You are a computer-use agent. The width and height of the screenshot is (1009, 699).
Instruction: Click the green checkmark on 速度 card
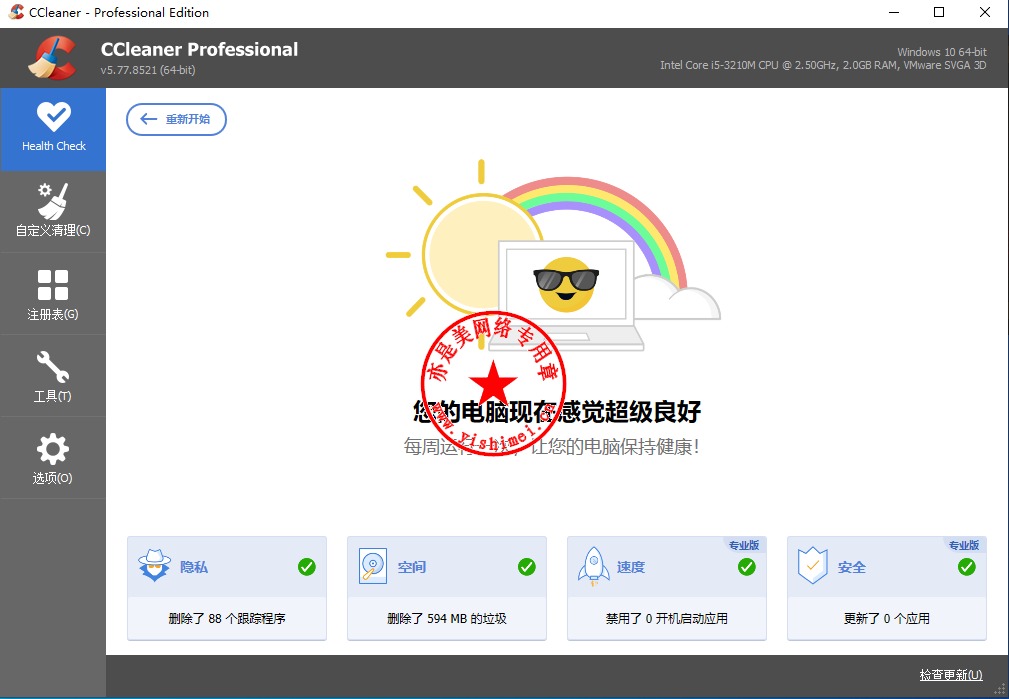(x=746, y=567)
